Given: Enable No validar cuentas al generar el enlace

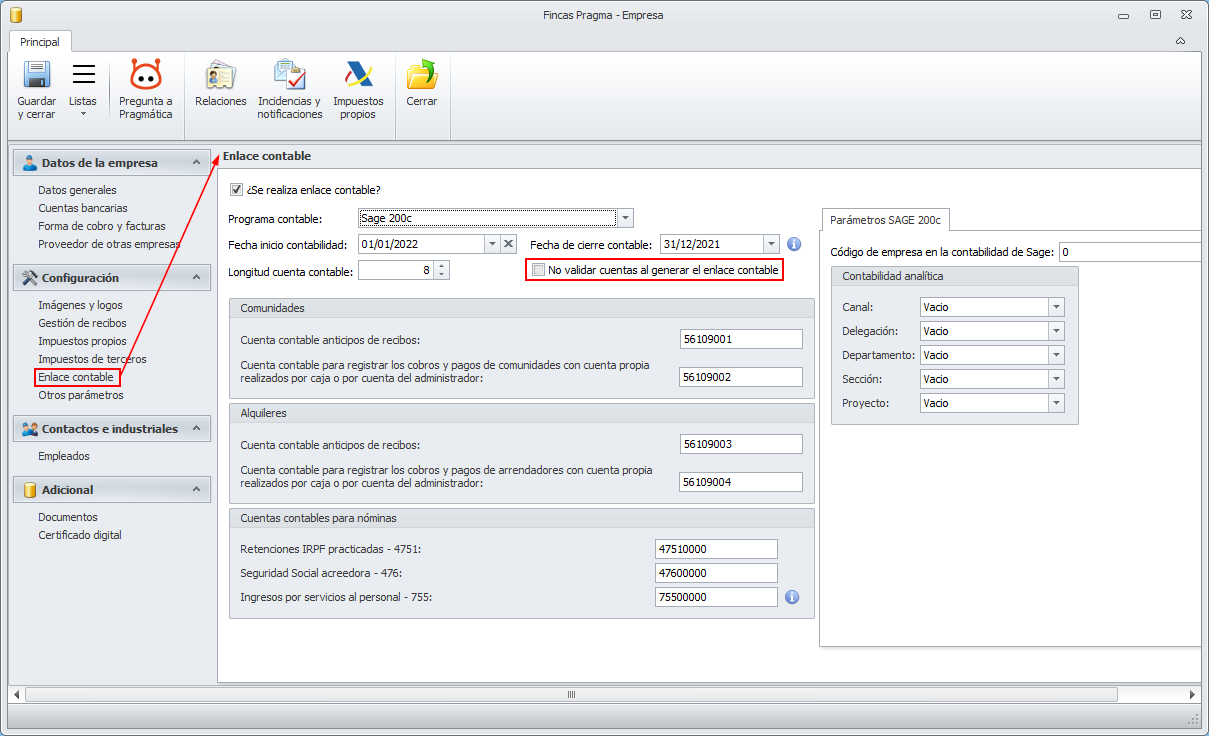Looking at the screenshot, I should (x=539, y=270).
